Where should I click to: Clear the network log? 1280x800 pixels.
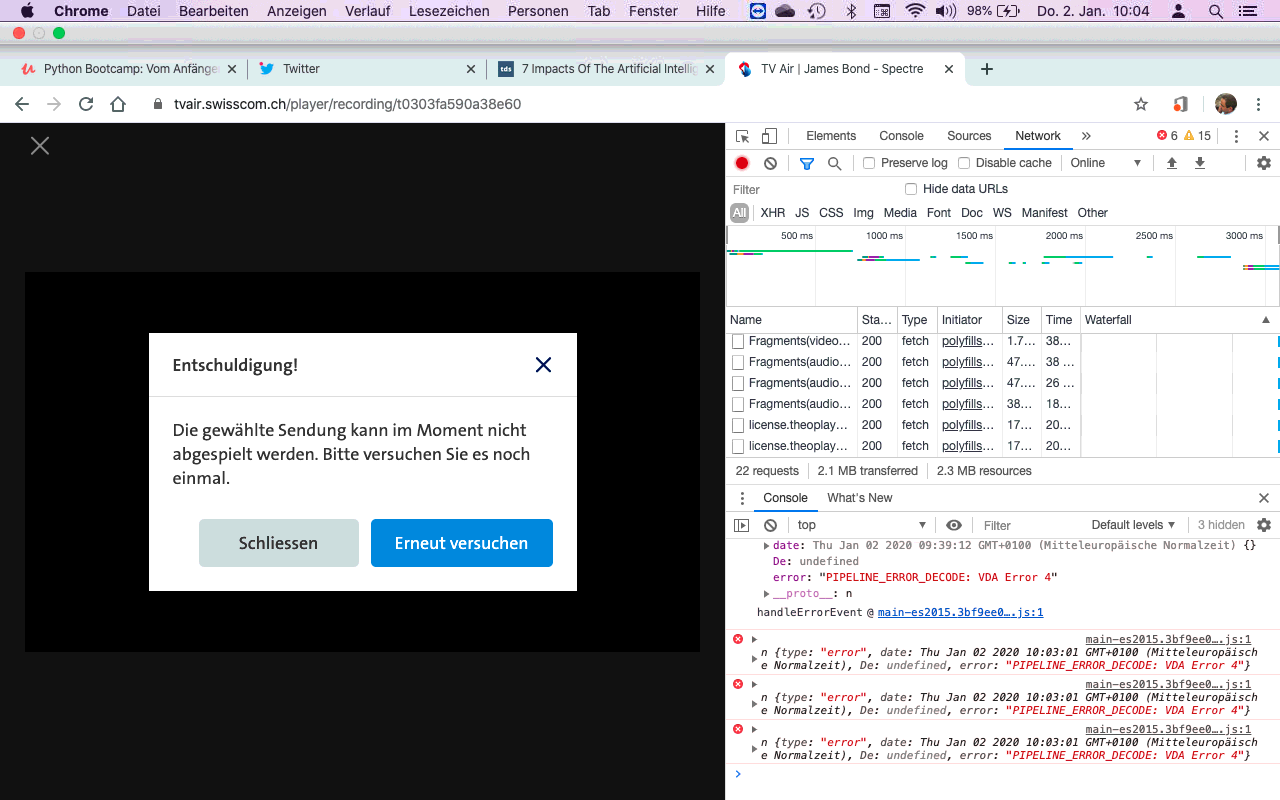(x=770, y=163)
